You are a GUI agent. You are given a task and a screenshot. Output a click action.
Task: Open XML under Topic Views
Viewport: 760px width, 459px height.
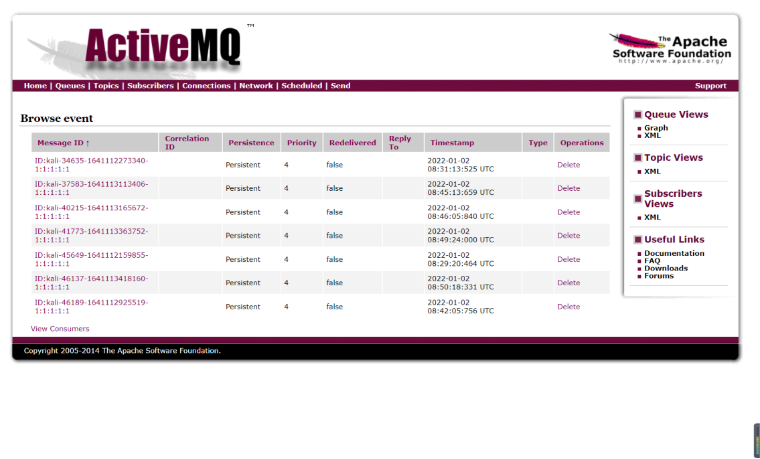point(652,172)
